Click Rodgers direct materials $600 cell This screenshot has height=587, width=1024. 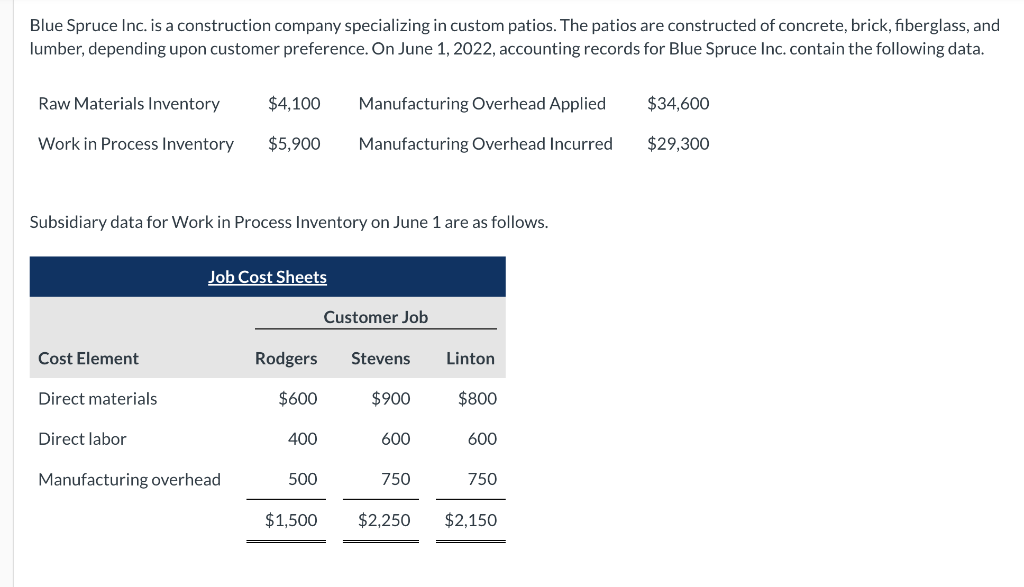pos(298,399)
